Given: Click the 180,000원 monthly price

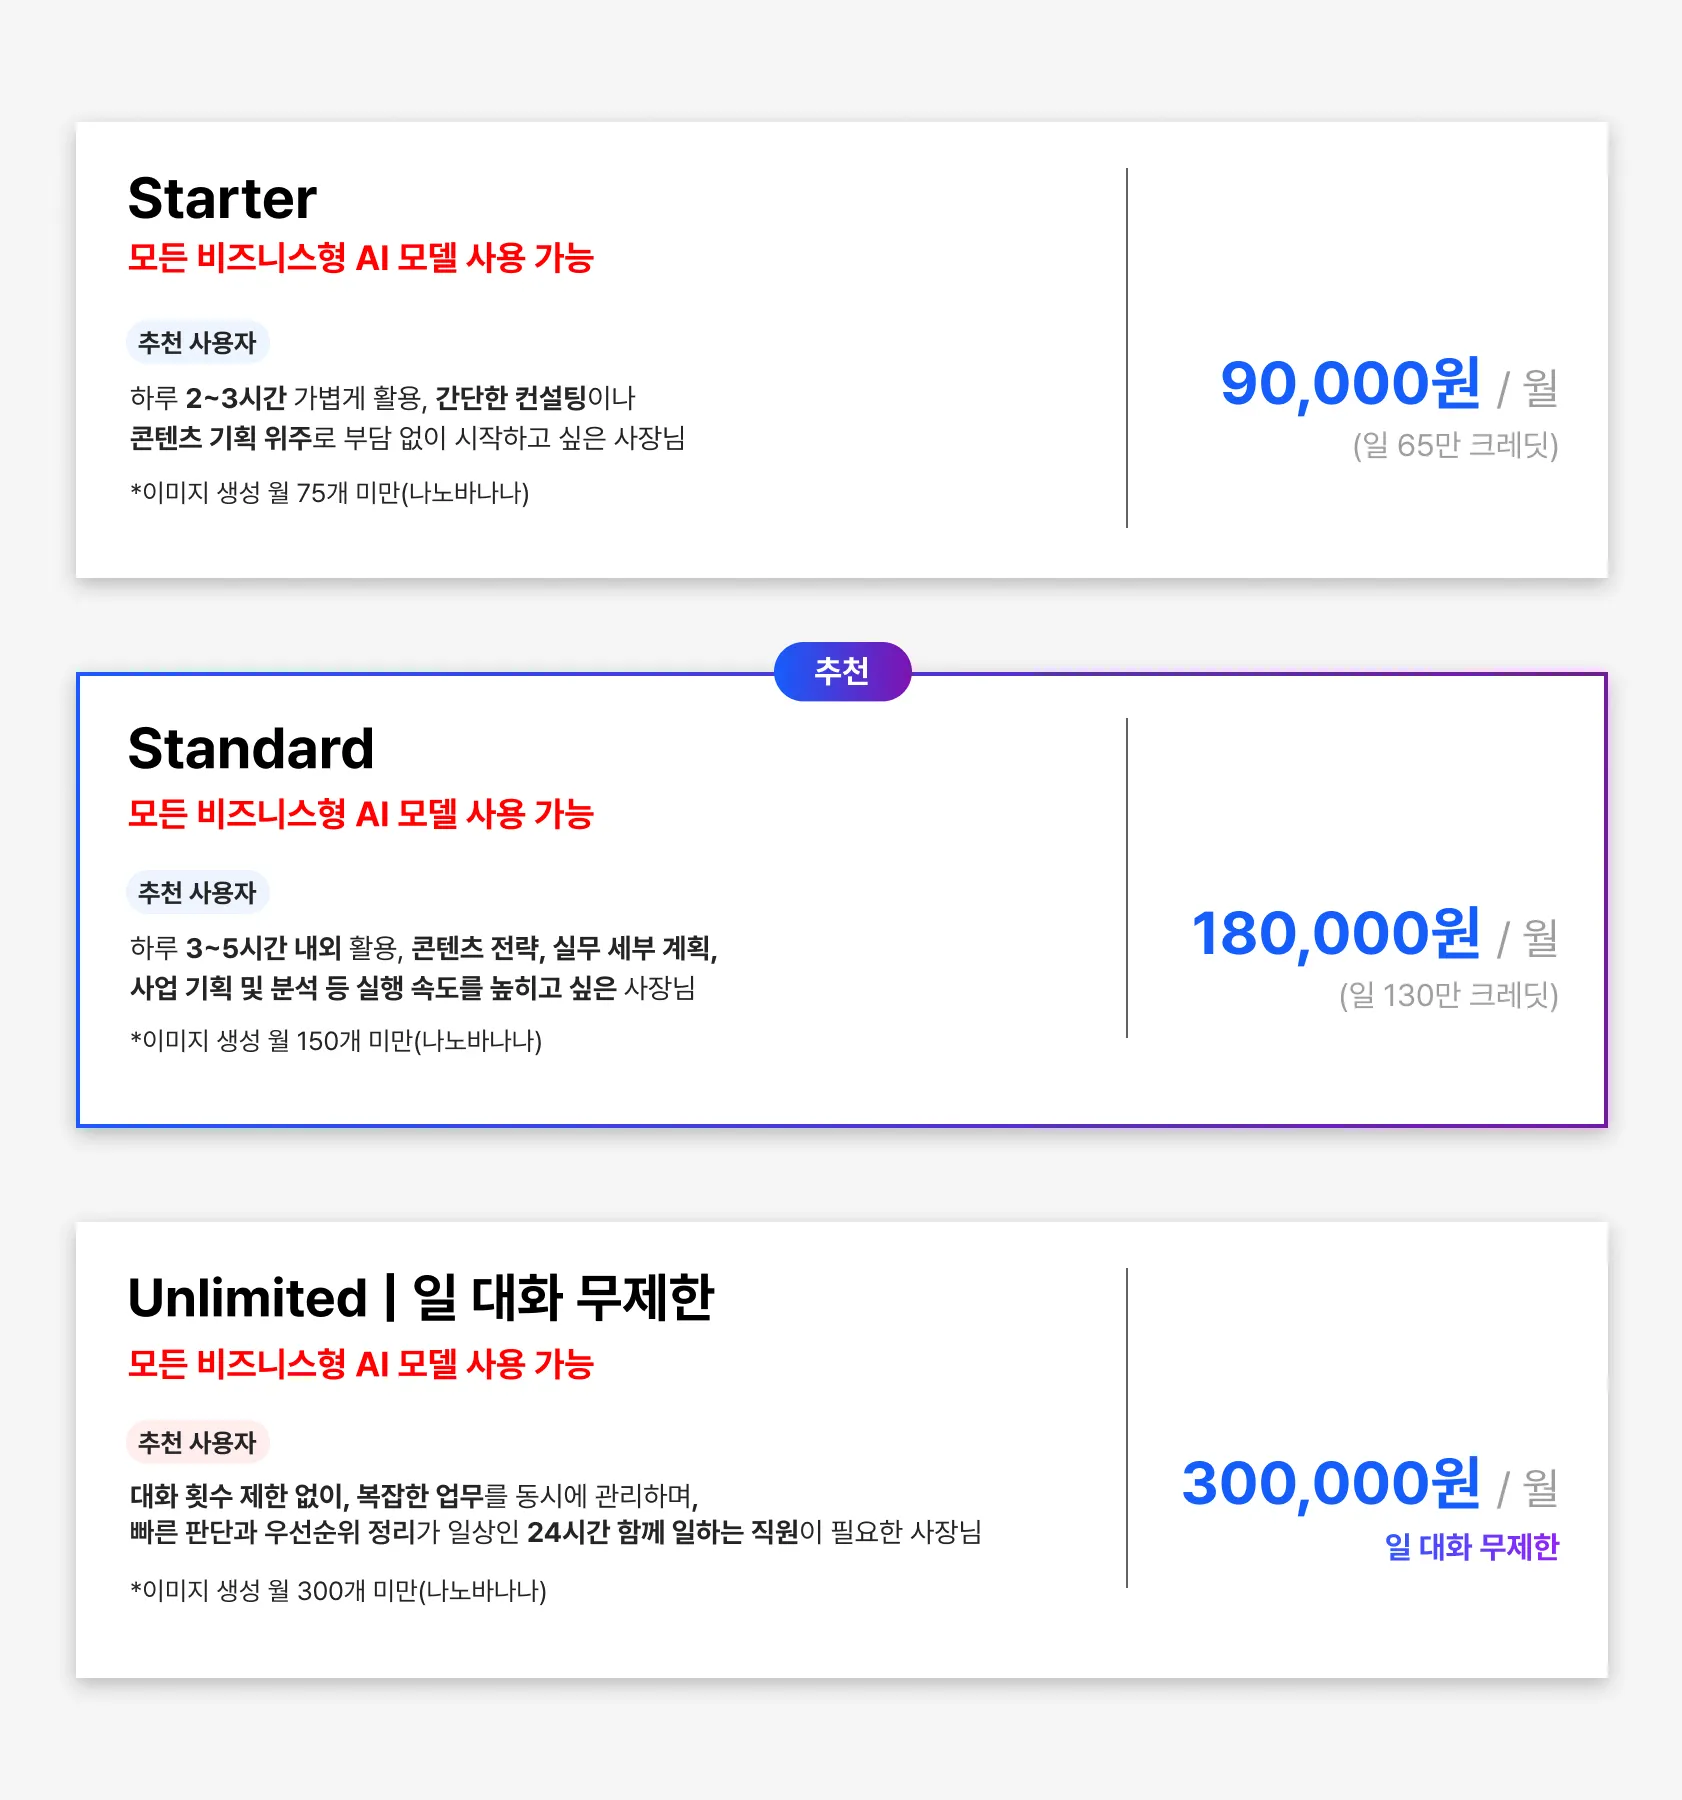Looking at the screenshot, I should tap(1336, 934).
